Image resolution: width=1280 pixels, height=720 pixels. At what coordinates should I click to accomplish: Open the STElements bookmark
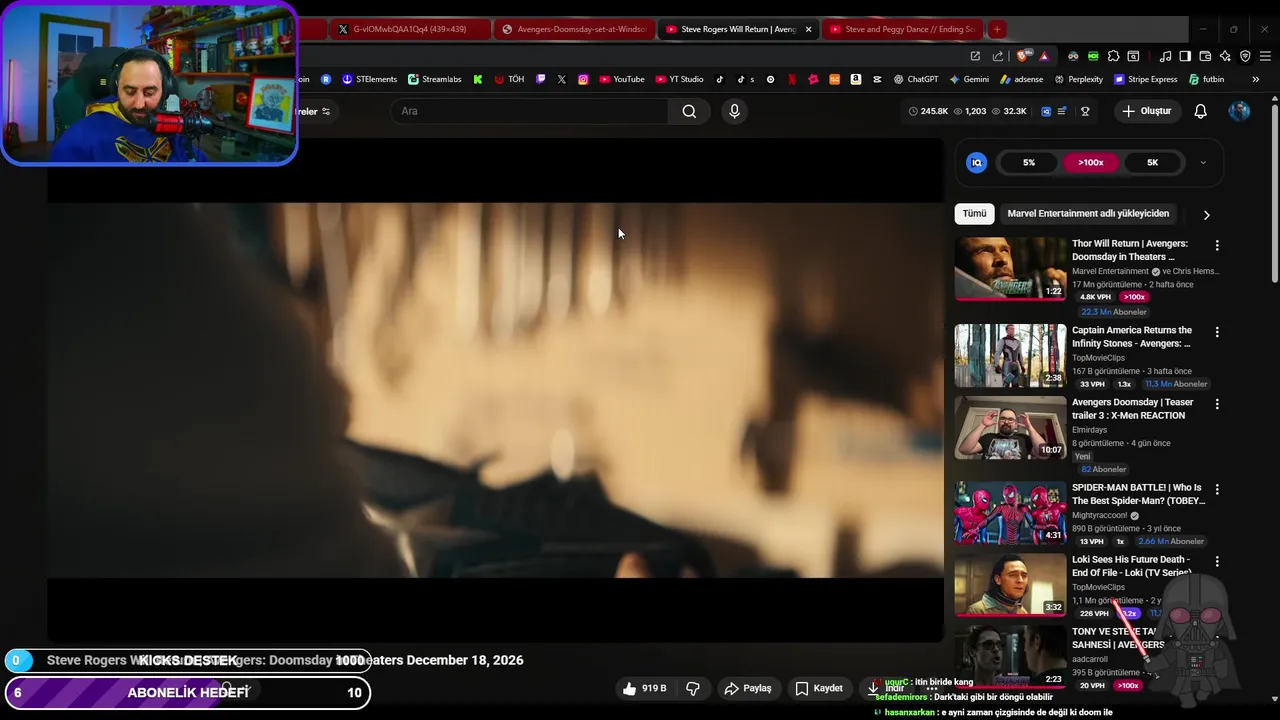point(369,79)
